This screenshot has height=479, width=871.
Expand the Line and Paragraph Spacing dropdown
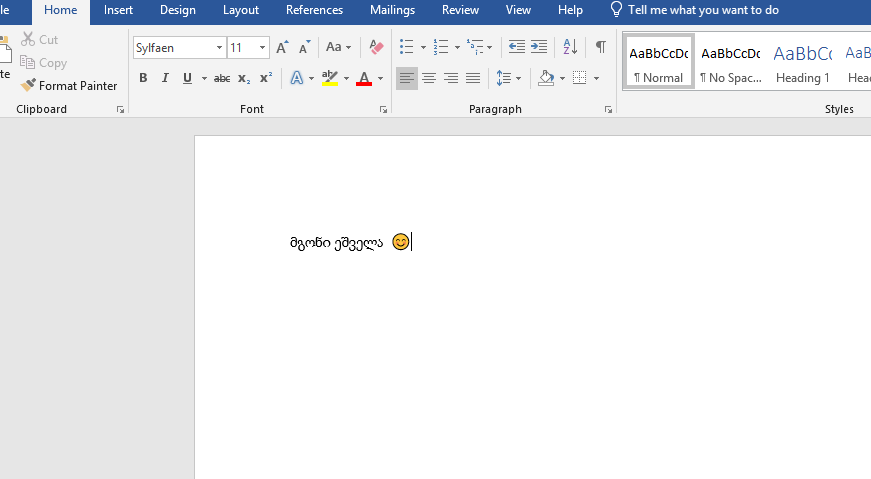[x=518, y=78]
